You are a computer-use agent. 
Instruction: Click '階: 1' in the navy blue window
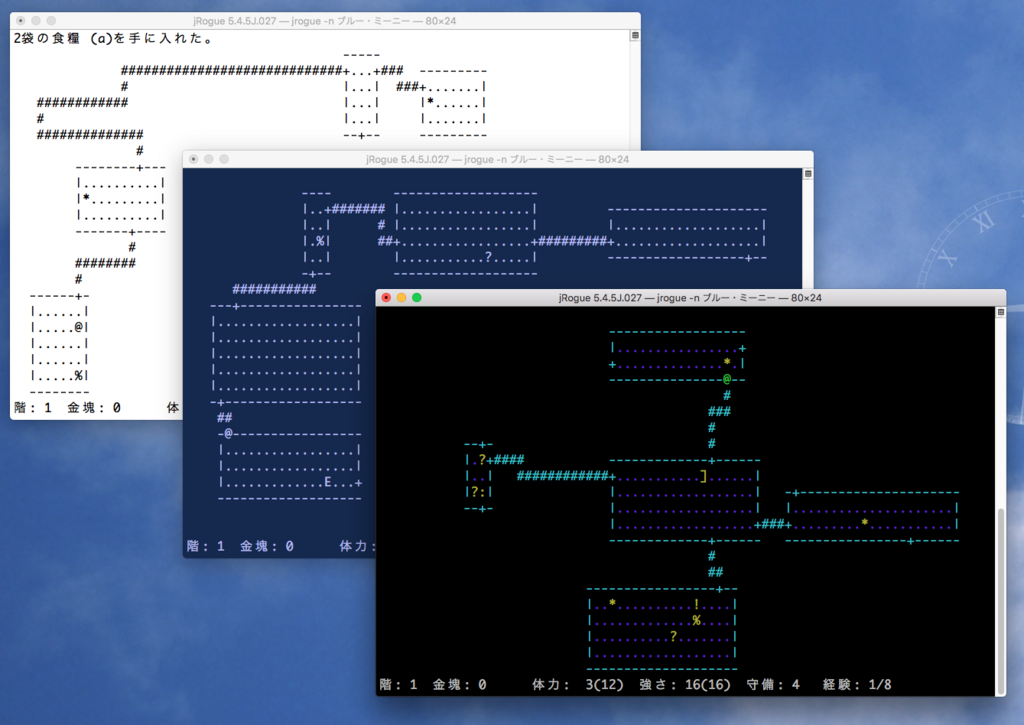205,546
